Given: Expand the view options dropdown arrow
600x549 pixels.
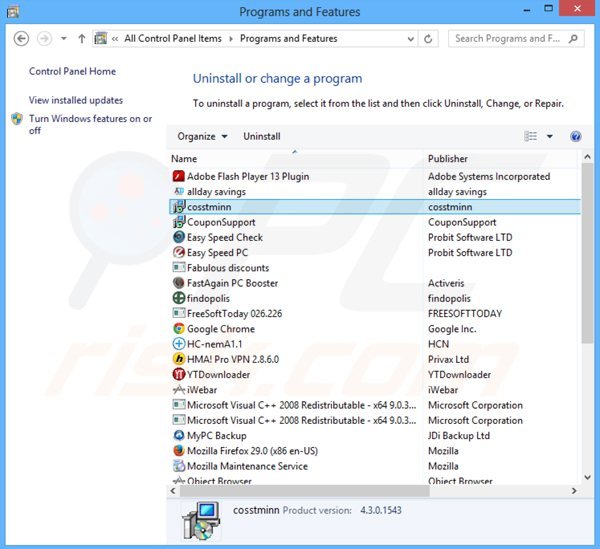Looking at the screenshot, I should 549,136.
